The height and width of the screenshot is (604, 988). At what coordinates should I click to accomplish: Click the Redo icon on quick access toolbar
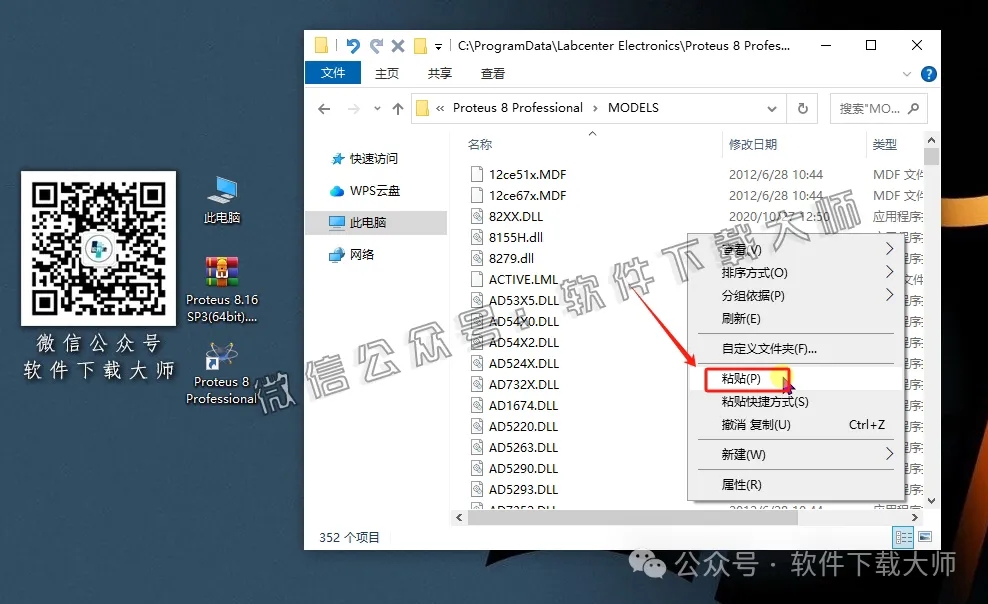coord(377,45)
